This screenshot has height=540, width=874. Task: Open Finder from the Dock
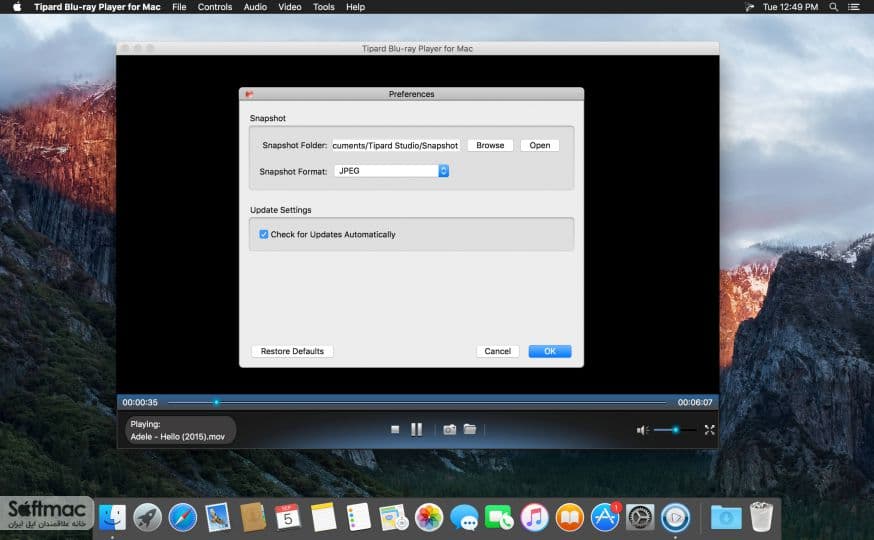(x=113, y=517)
